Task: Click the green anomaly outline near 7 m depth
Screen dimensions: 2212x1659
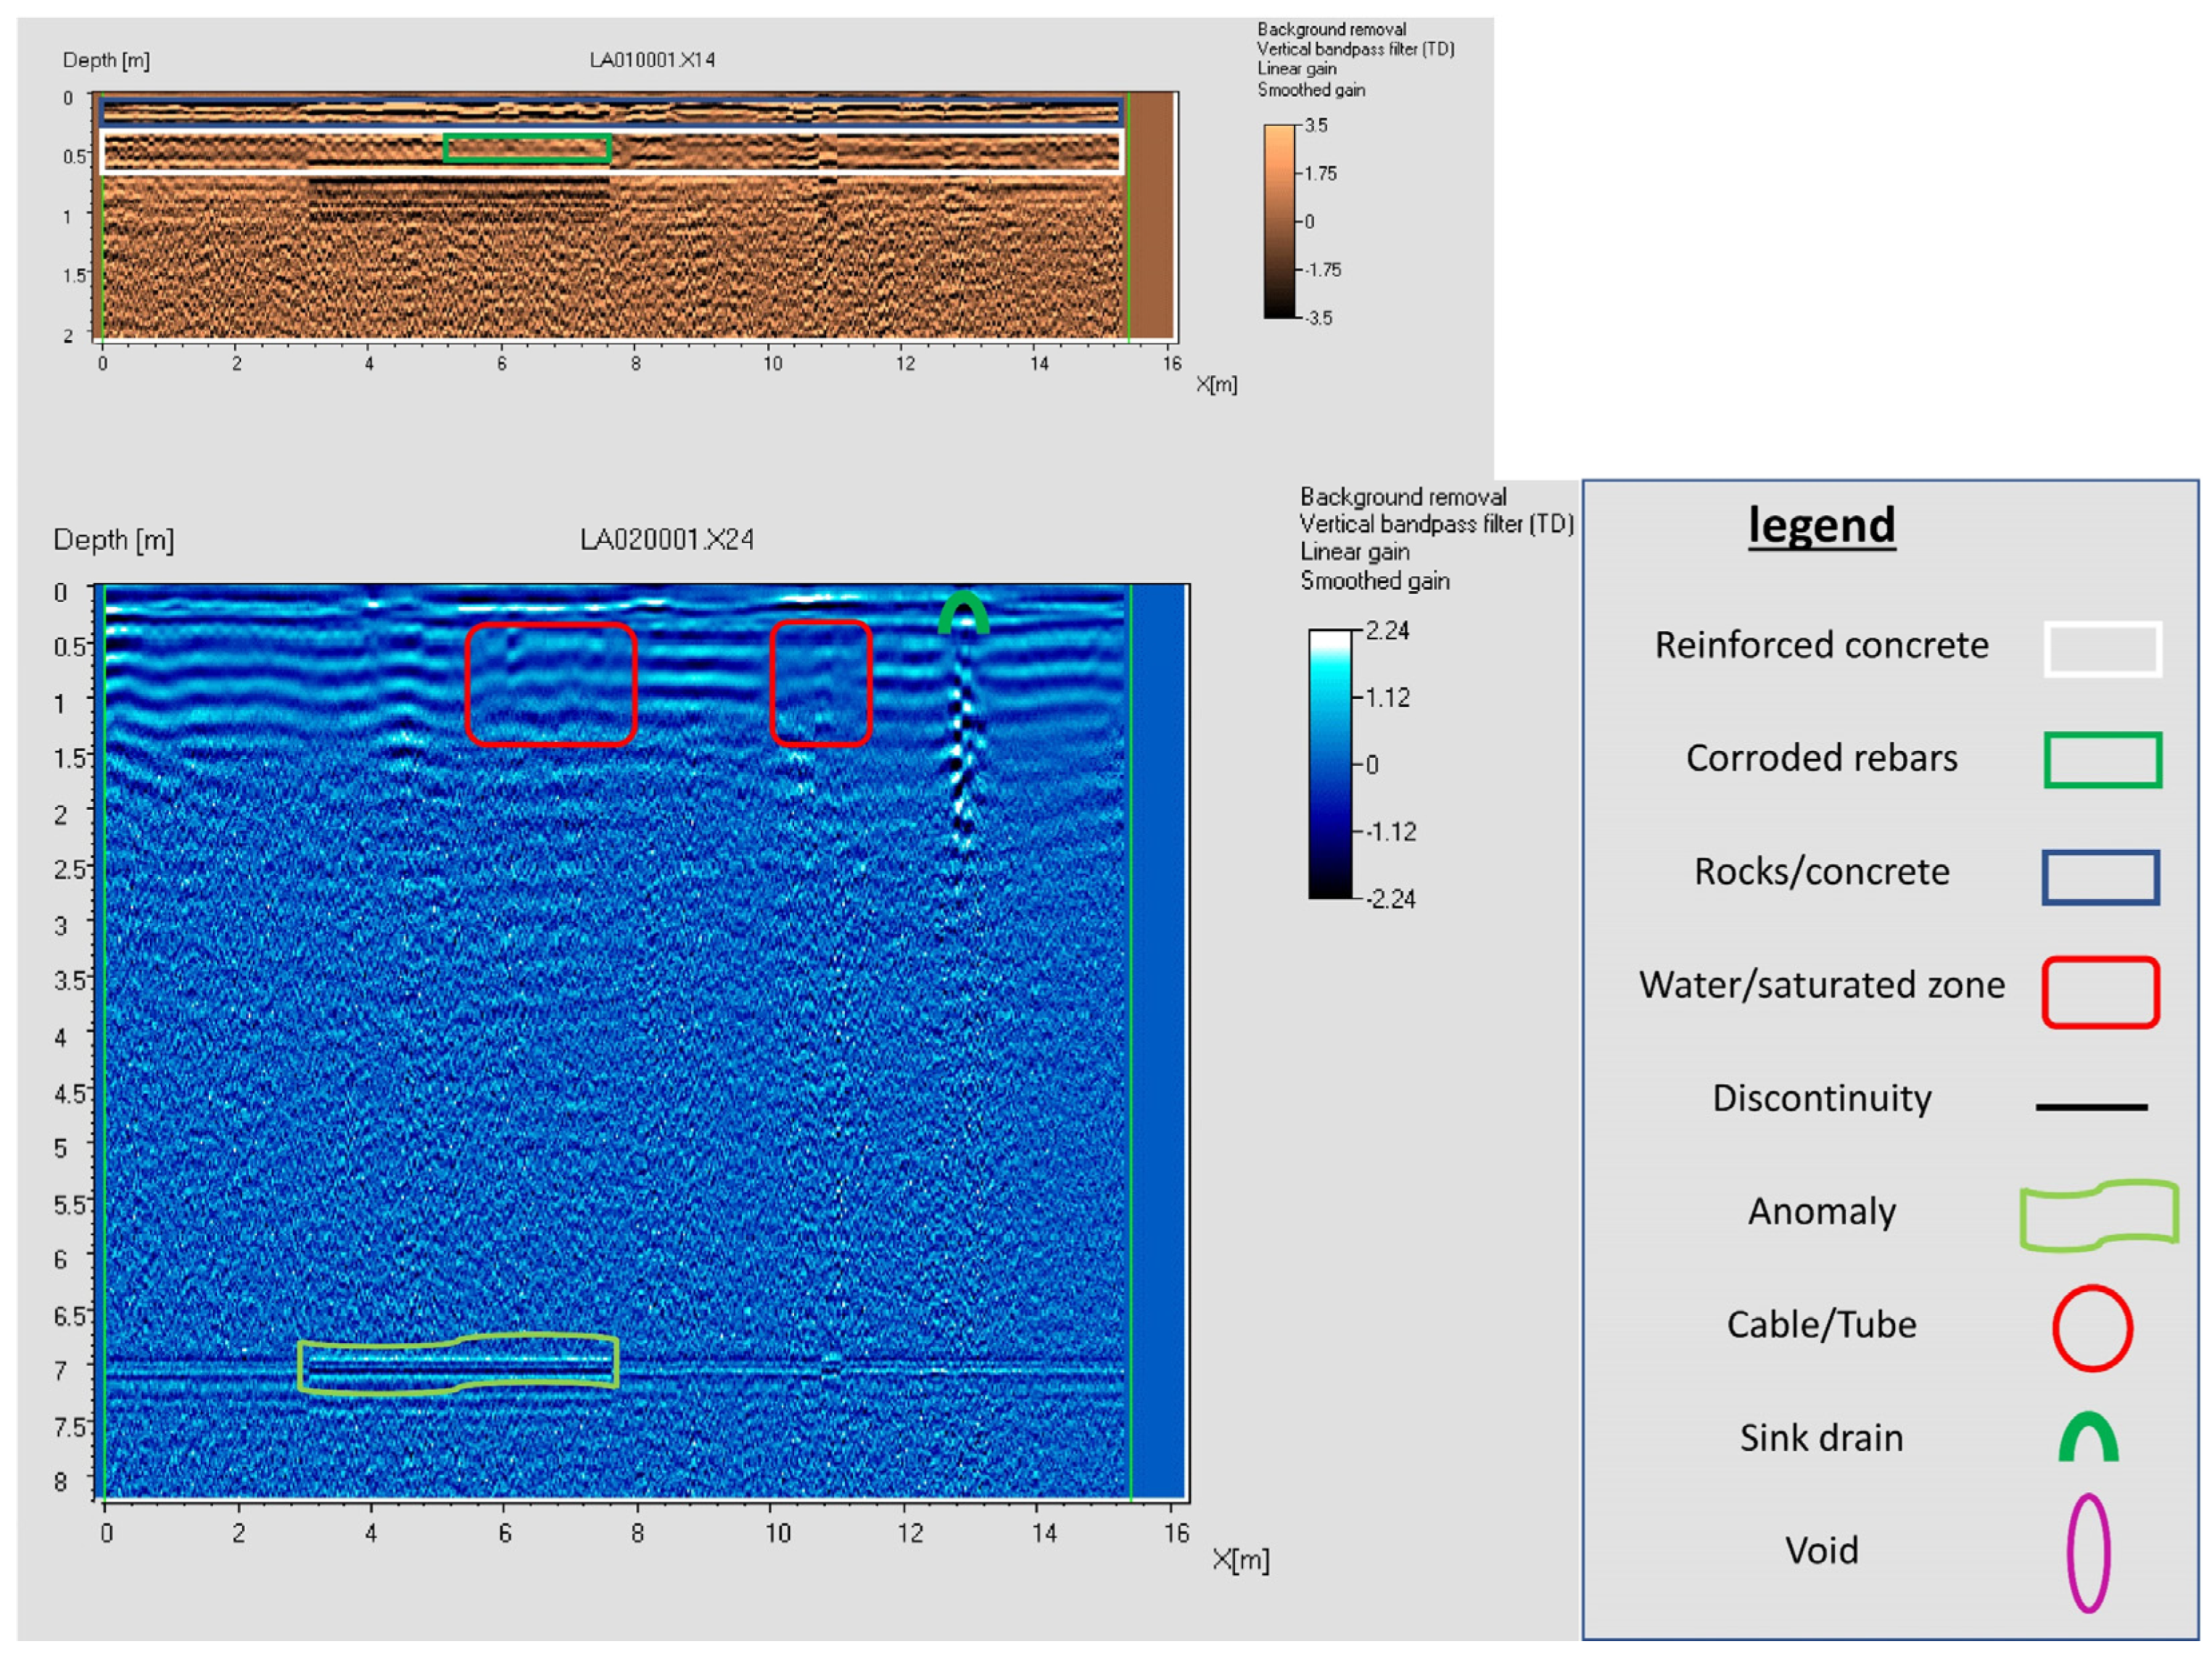Action: point(458,1364)
